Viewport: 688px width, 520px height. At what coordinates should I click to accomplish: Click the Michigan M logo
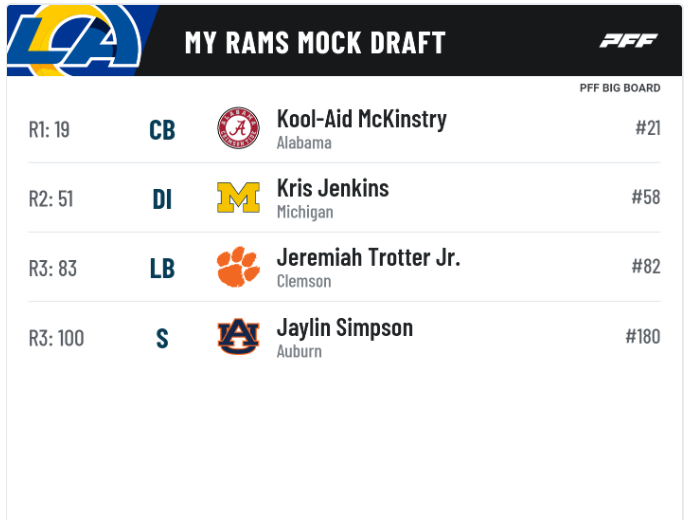point(238,198)
